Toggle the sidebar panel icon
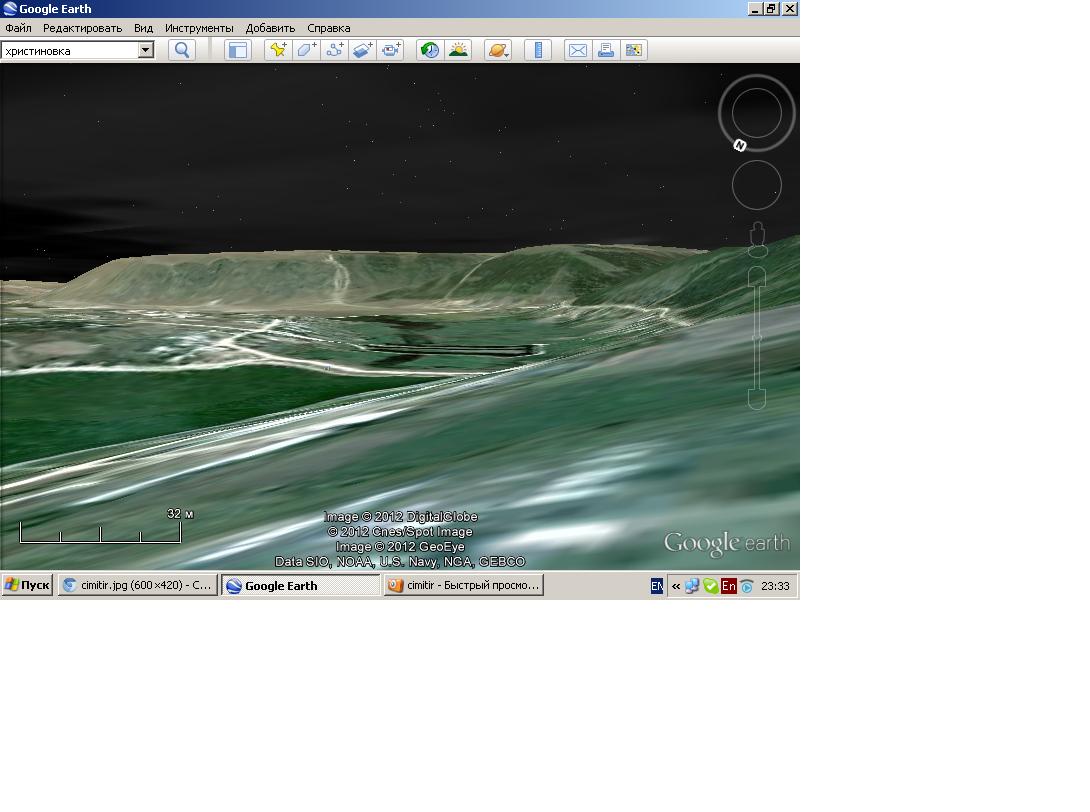The height and width of the screenshot is (812, 1090). (238, 50)
